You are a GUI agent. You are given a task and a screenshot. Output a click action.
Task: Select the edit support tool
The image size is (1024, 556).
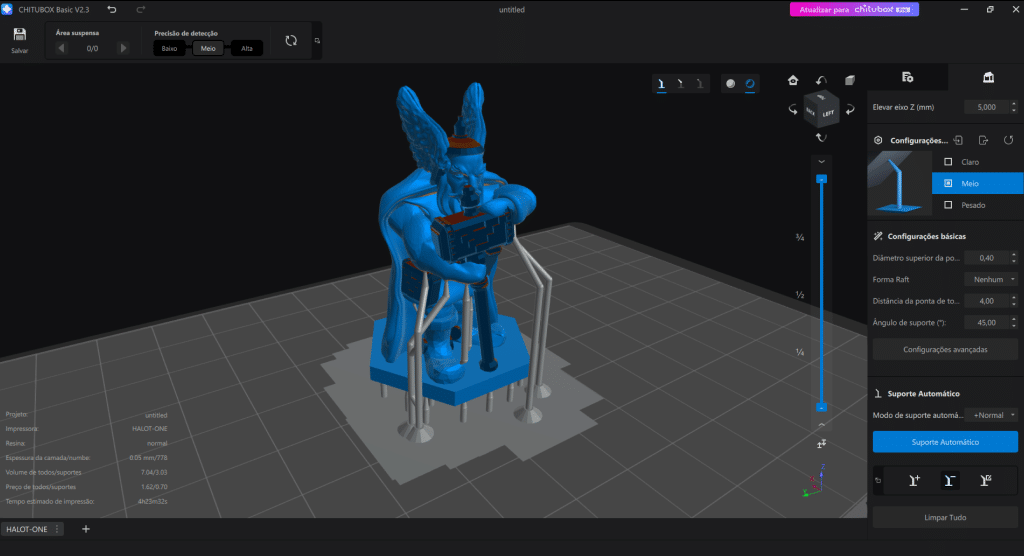point(985,481)
